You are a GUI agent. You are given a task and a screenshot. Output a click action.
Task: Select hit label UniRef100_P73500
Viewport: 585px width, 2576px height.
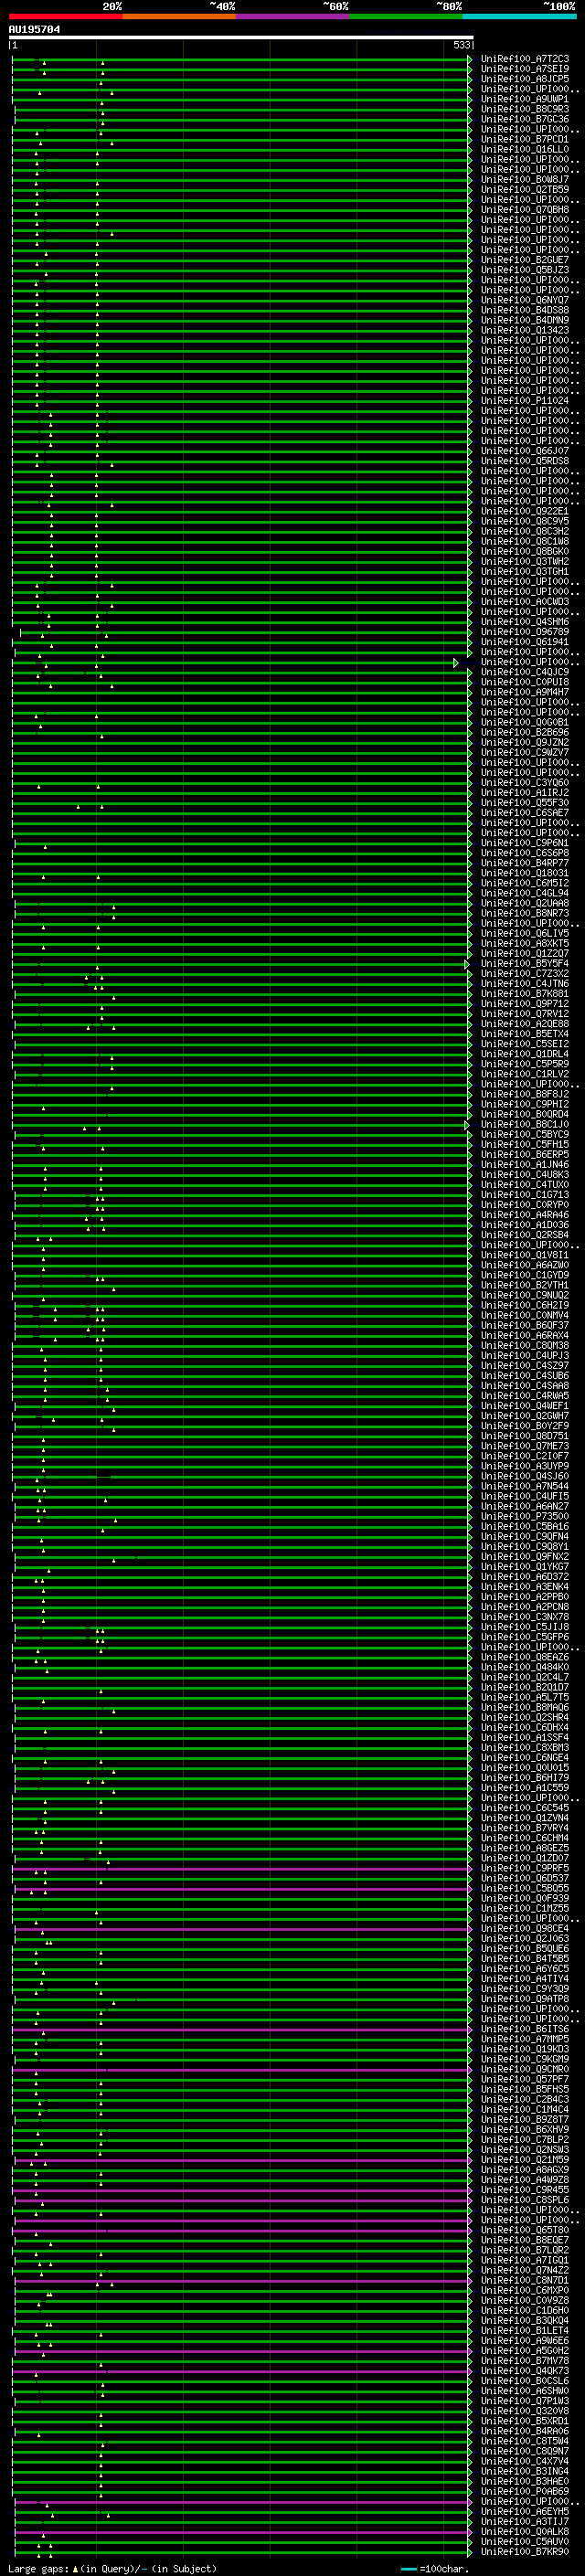point(525,1517)
